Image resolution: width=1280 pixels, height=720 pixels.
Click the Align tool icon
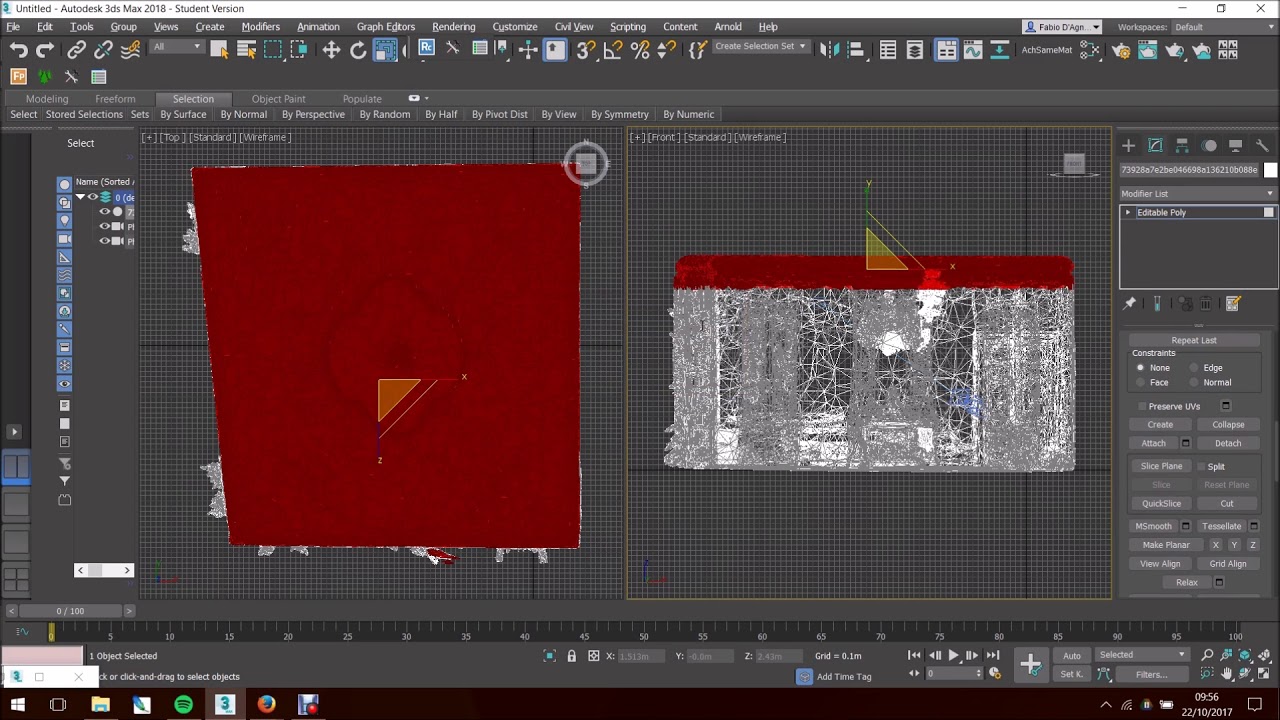[x=856, y=50]
